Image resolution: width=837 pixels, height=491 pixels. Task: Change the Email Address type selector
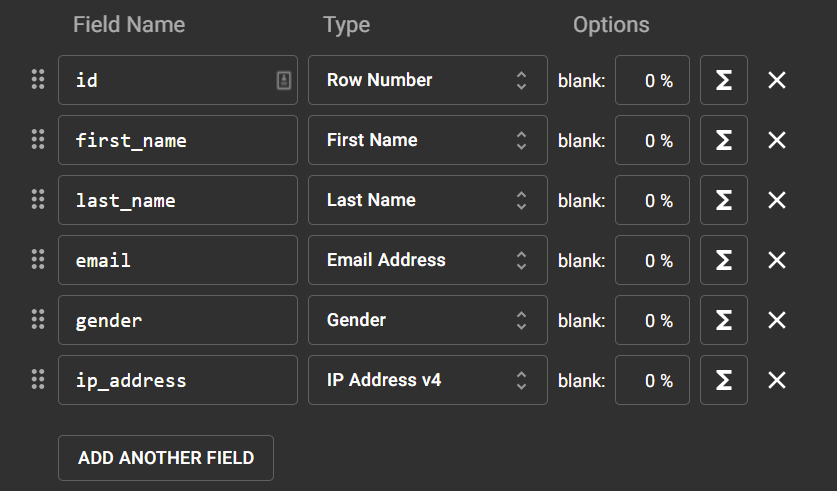[427, 260]
